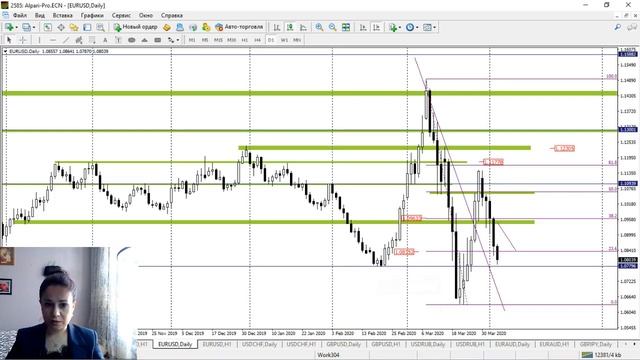
Task: Click the Work304 status bar profile
Action: click(328, 355)
